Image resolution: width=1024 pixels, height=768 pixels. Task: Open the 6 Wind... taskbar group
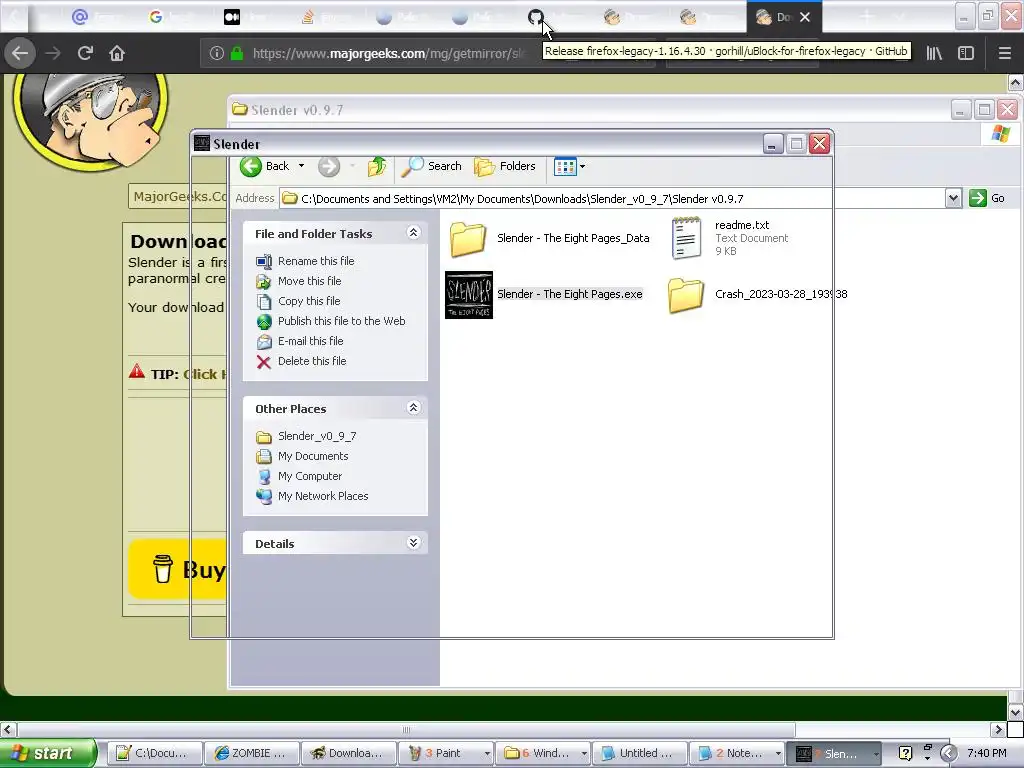coord(543,753)
